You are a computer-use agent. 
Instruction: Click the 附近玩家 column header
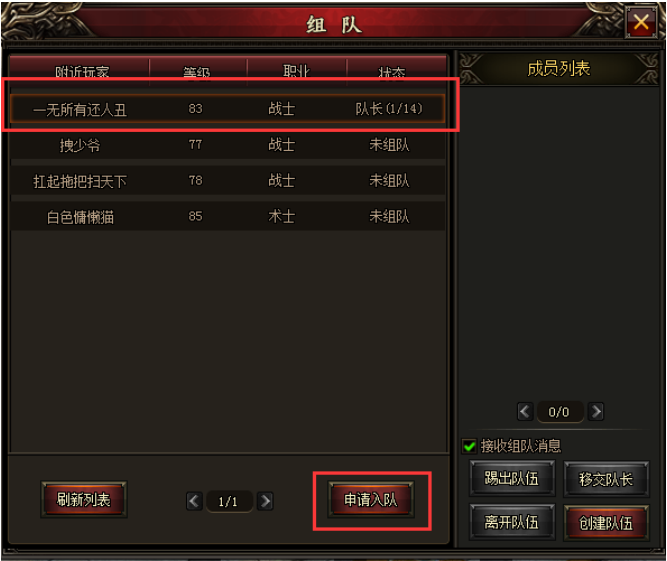click(x=82, y=71)
